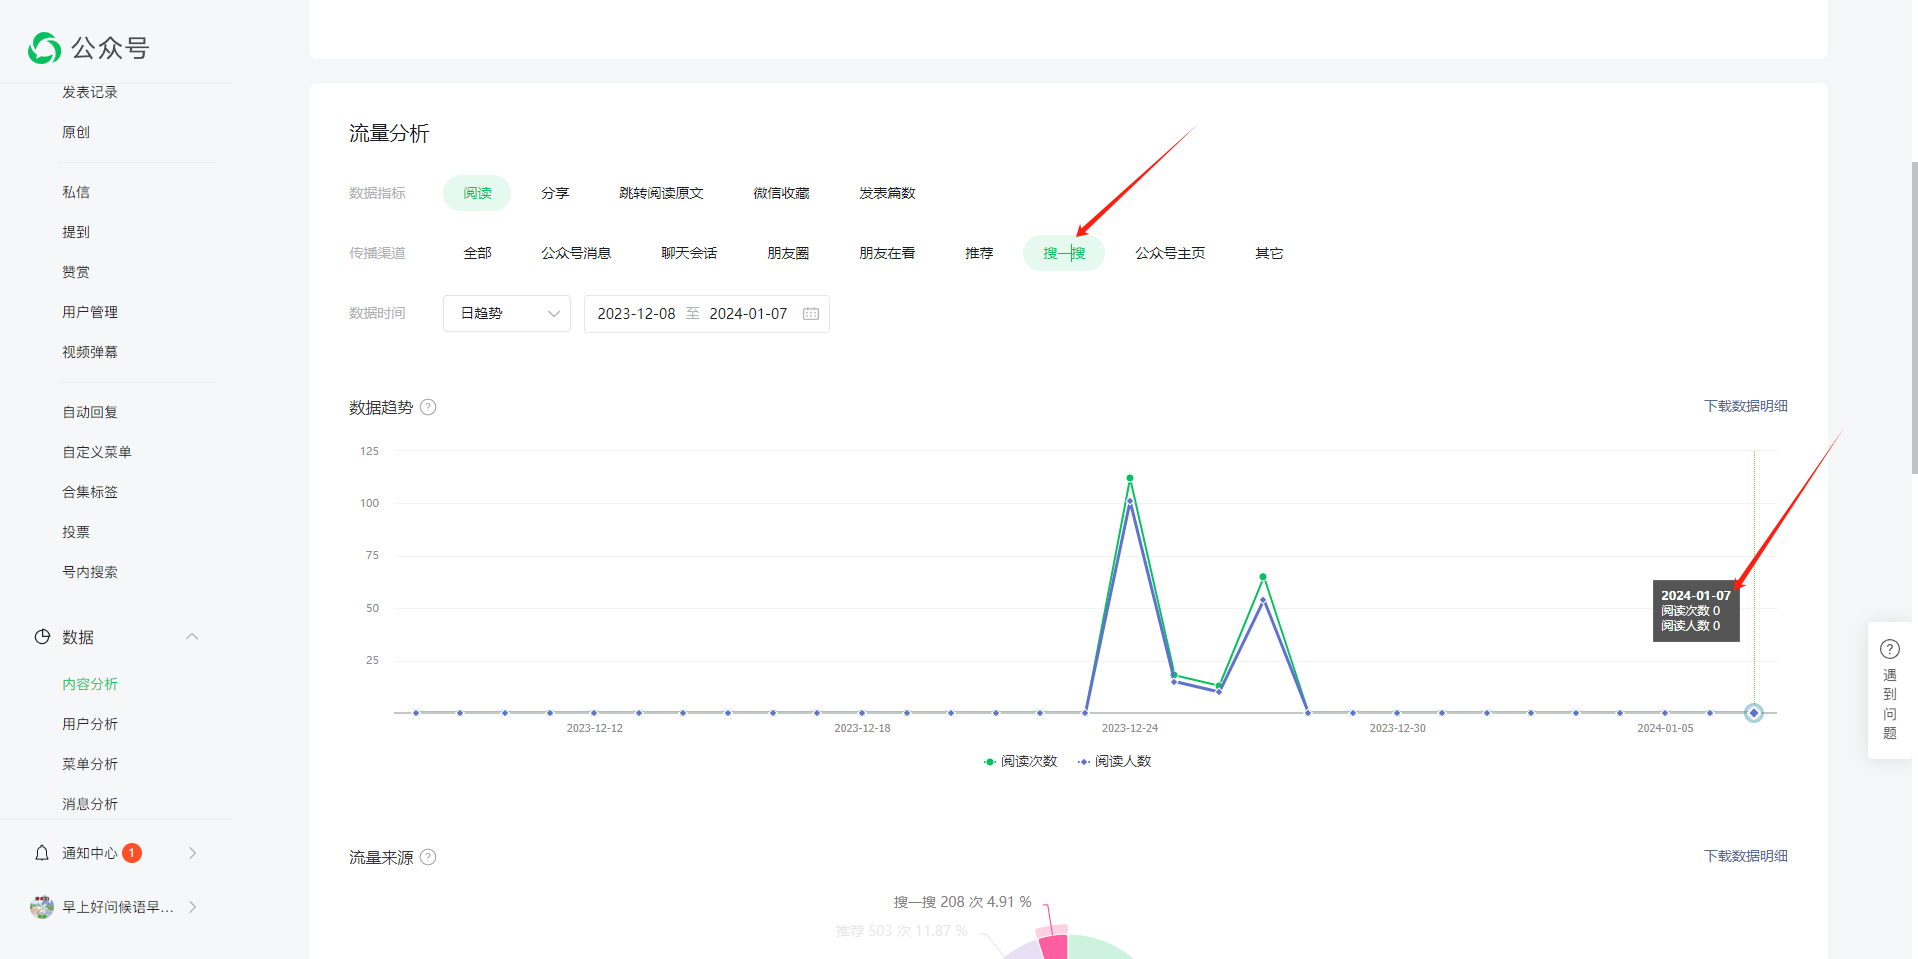
Task: Click the 遇到问题 question mark icon
Action: [1890, 649]
